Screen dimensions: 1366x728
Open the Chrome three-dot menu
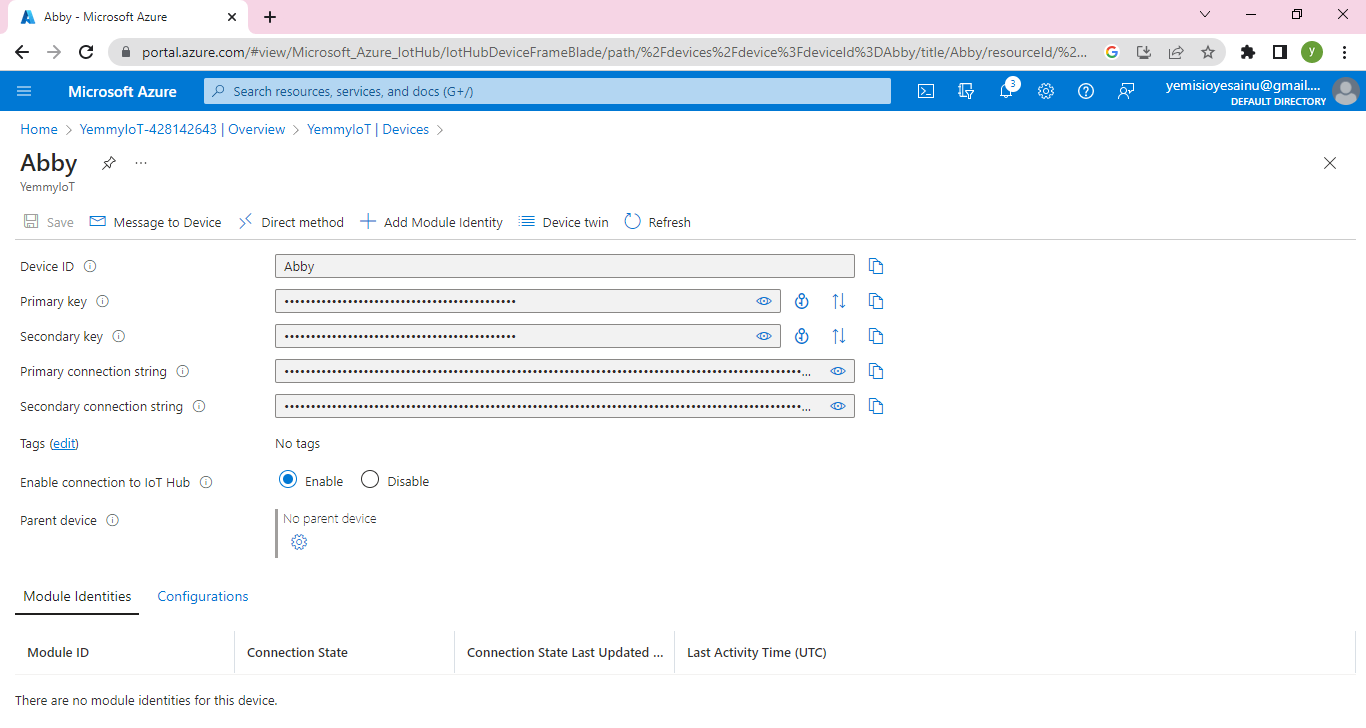tap(1343, 52)
